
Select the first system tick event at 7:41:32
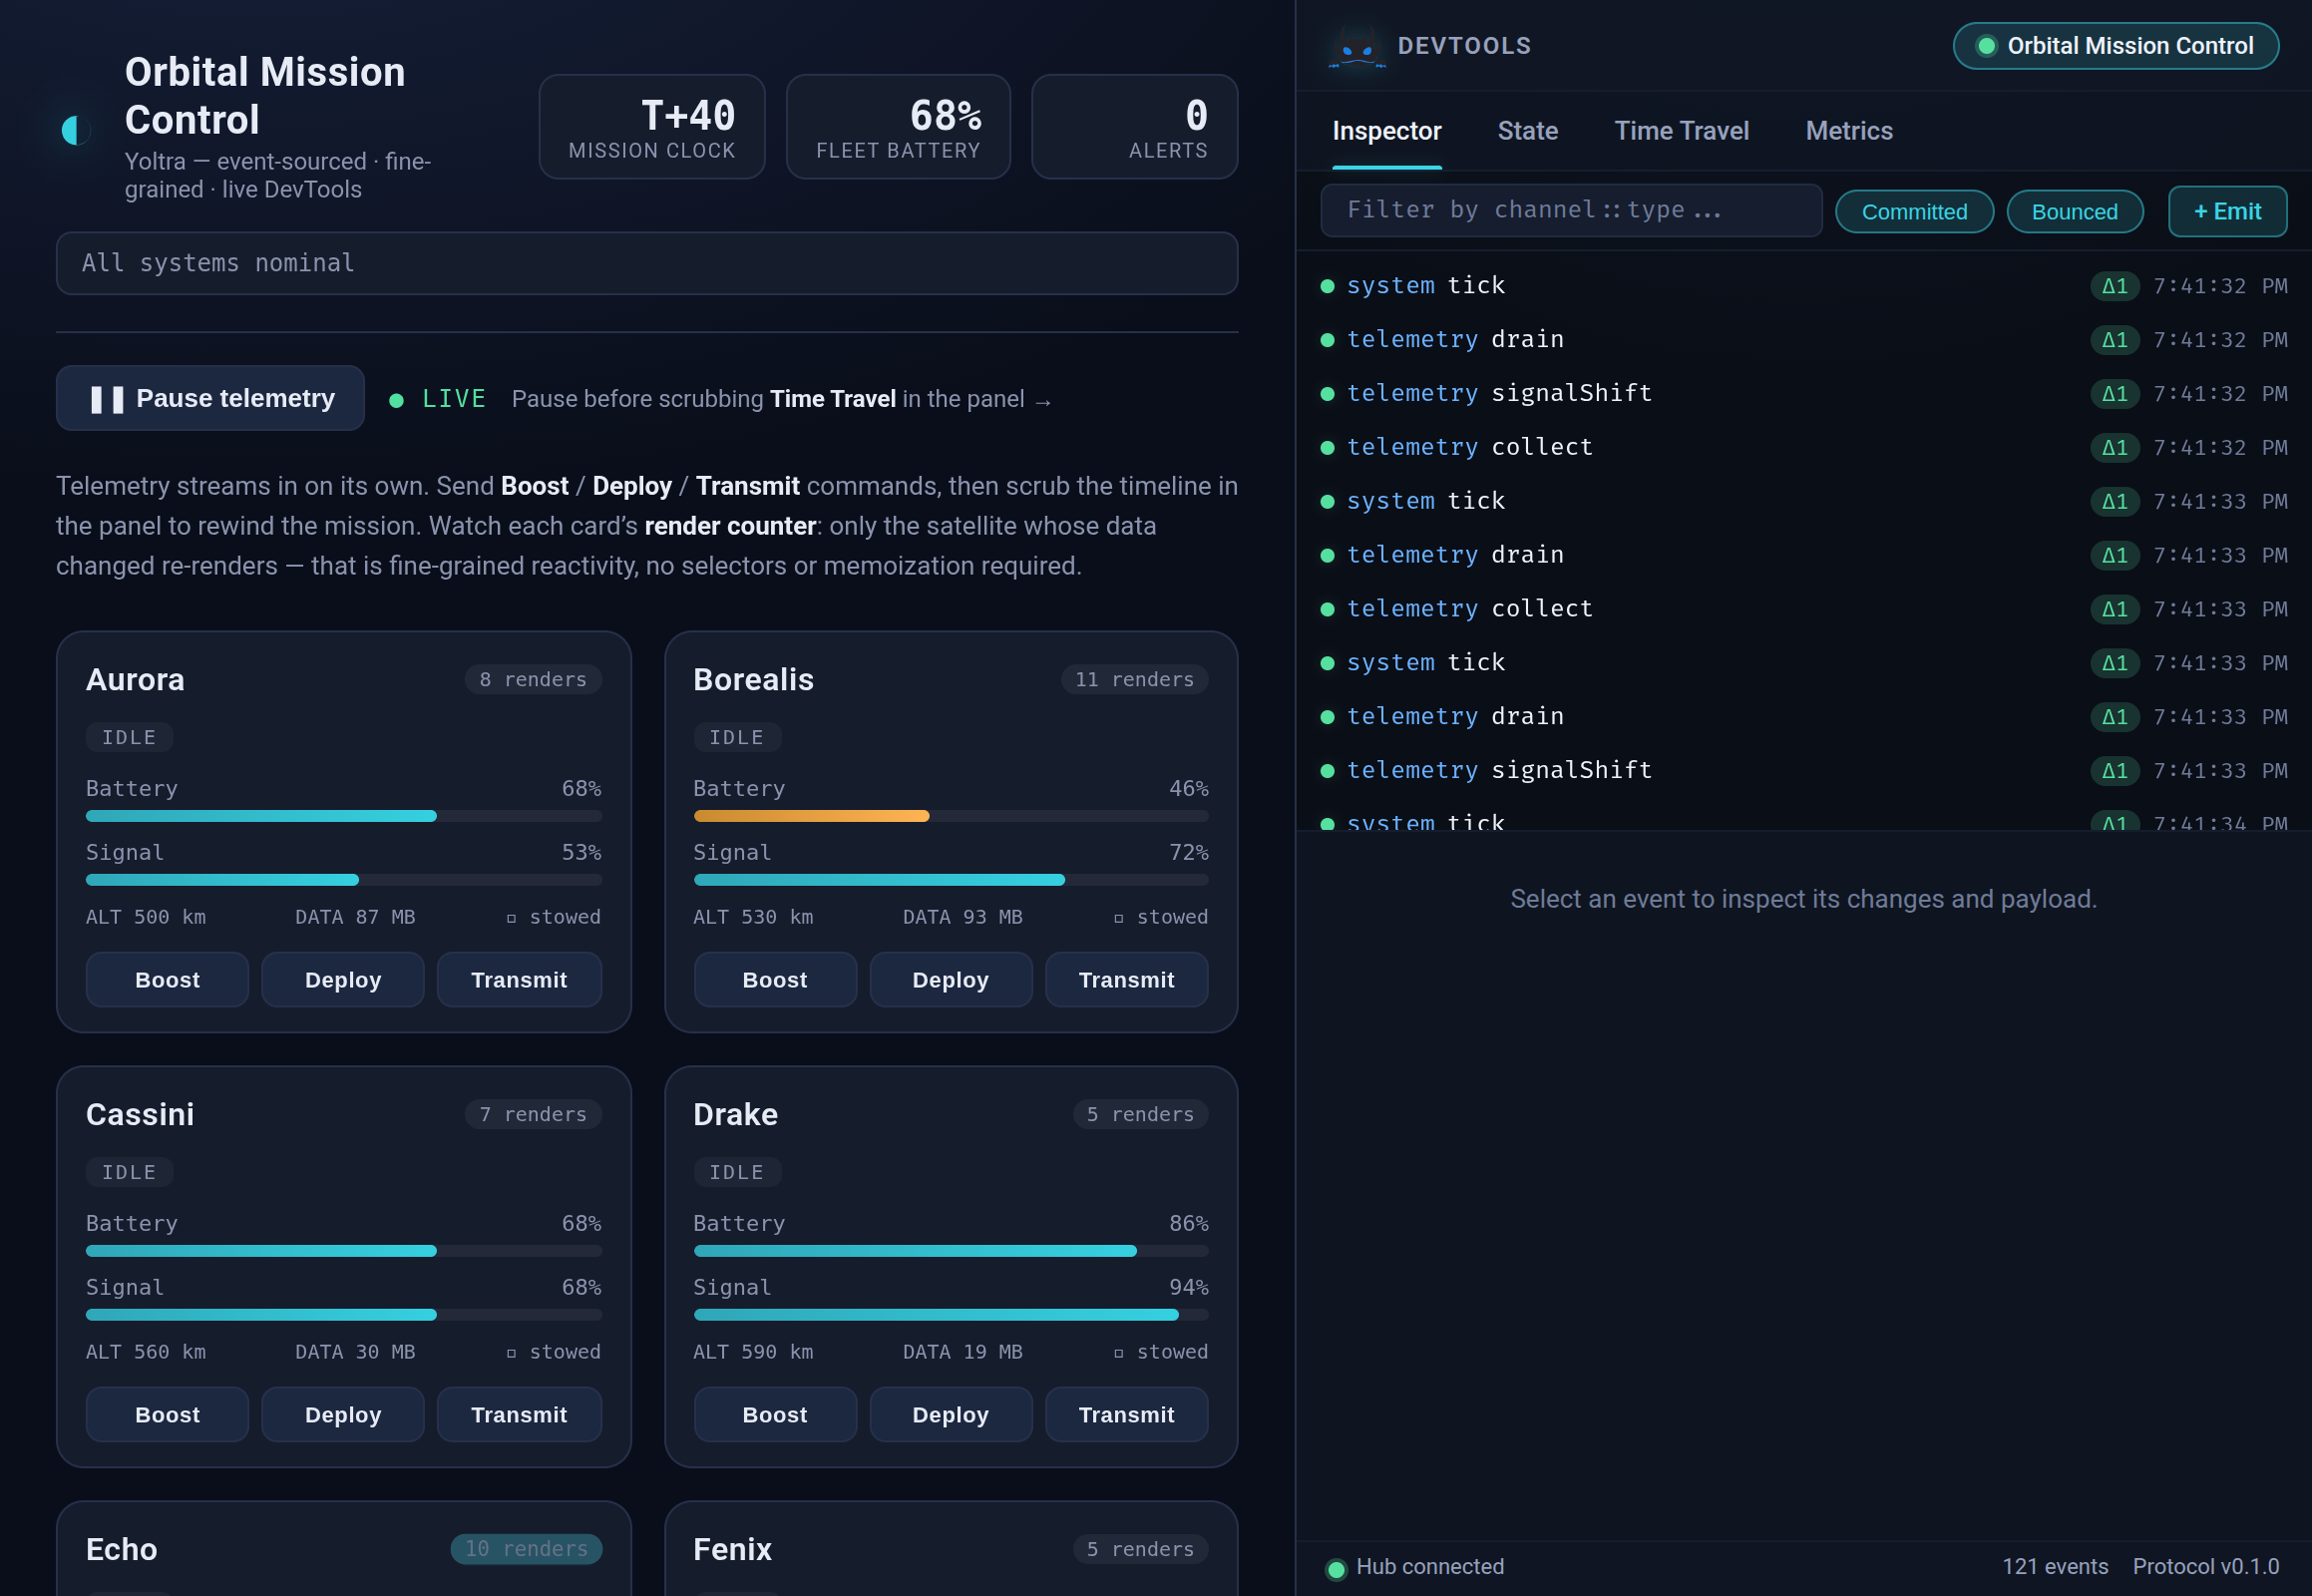click(x=1803, y=286)
